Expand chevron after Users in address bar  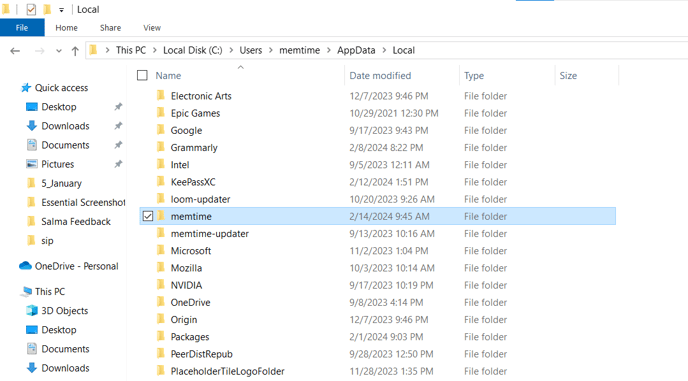(271, 50)
